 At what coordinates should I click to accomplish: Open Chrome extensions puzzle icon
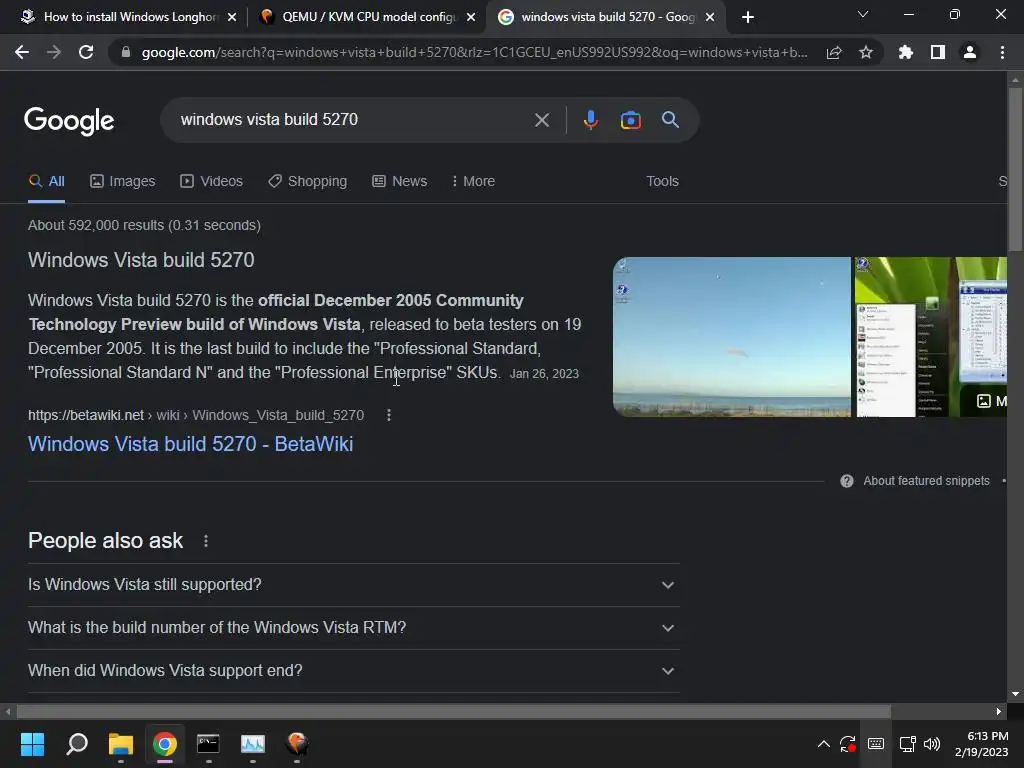[906, 52]
